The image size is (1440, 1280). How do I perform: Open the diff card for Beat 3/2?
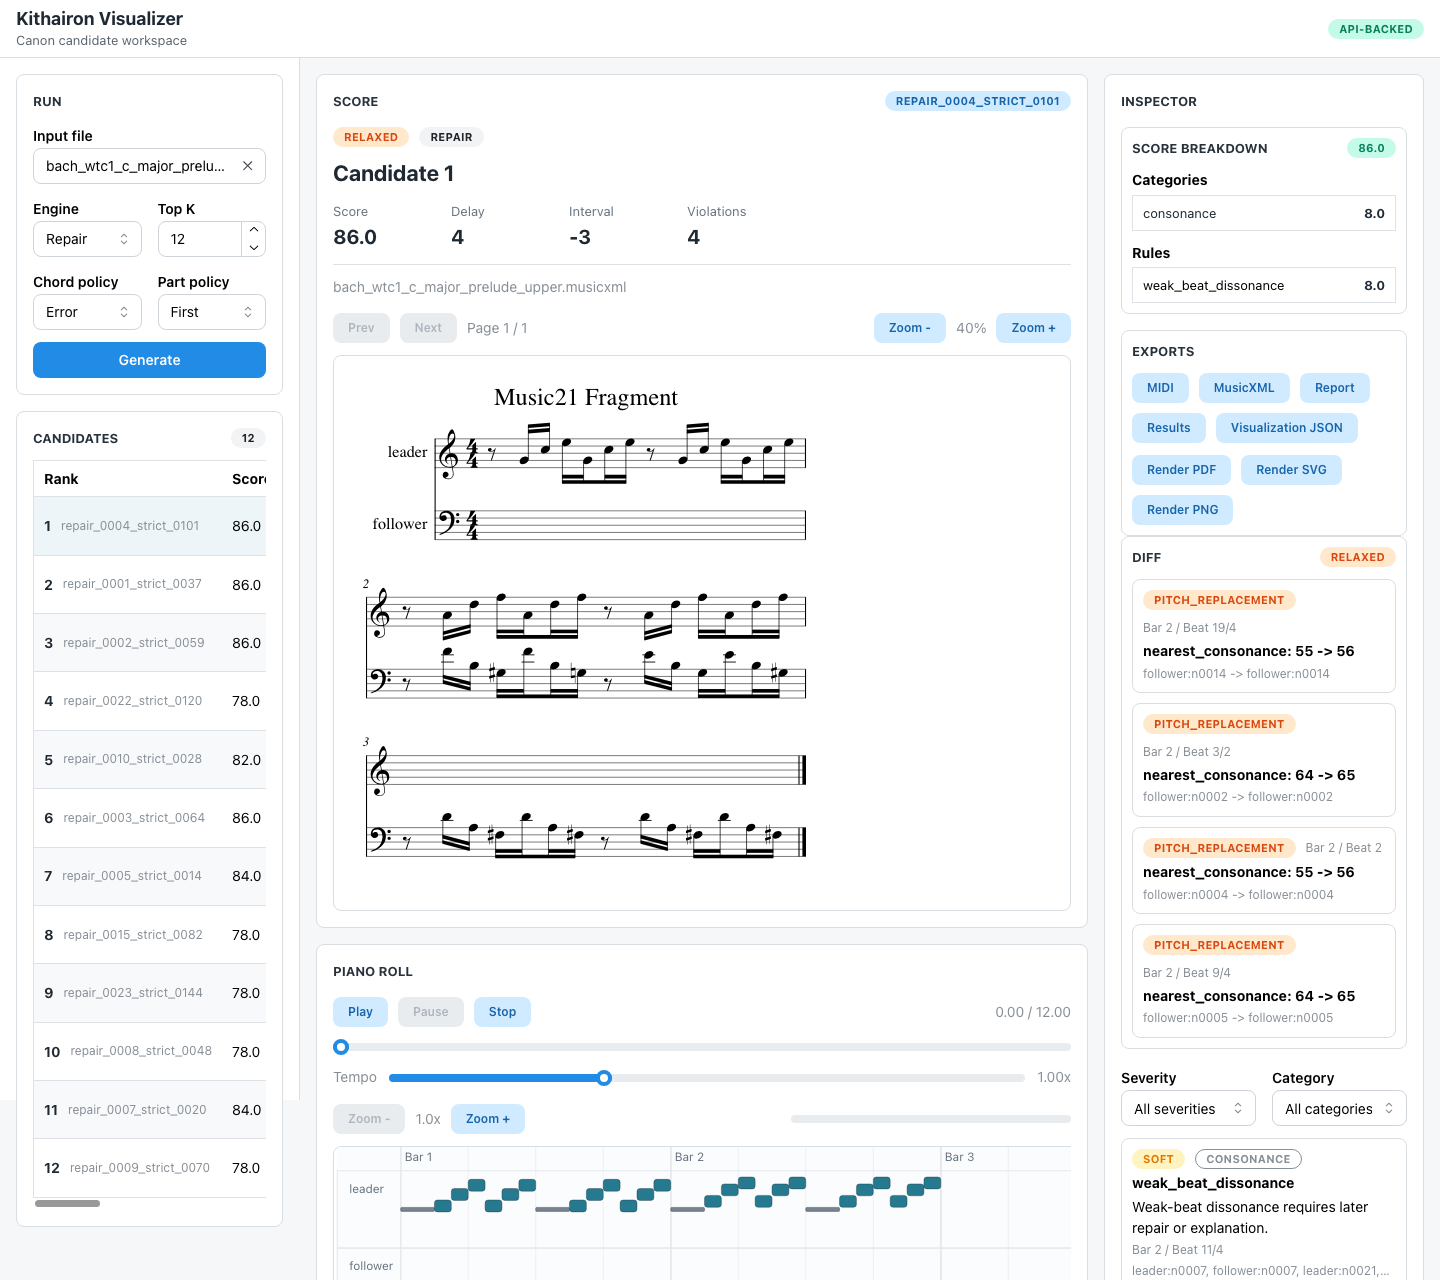1264,760
